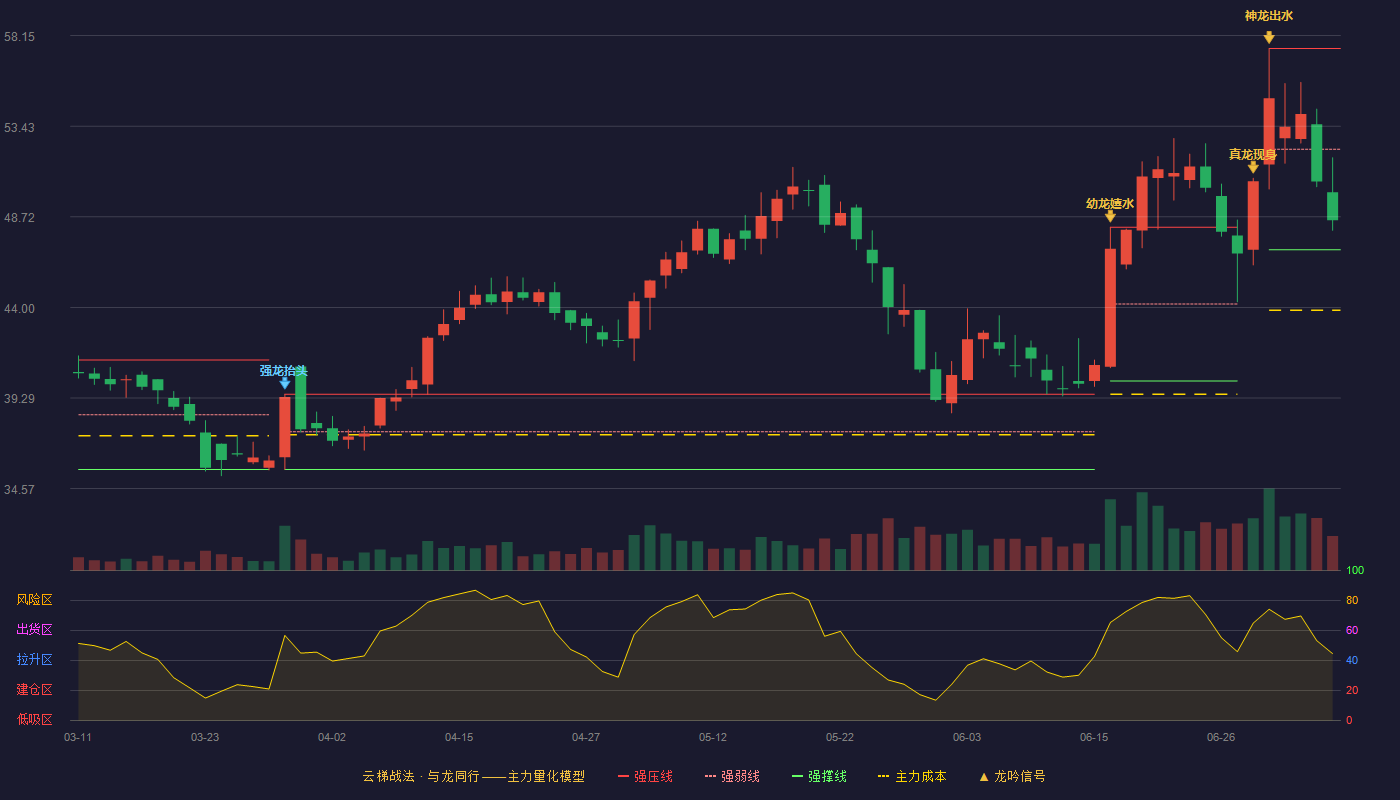Click the 06-03 date label
This screenshot has width=1400, height=800.
pos(967,737)
